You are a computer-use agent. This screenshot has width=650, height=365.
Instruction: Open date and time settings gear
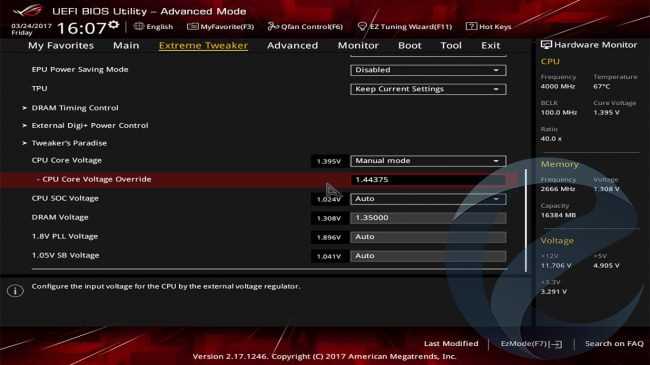(x=114, y=25)
